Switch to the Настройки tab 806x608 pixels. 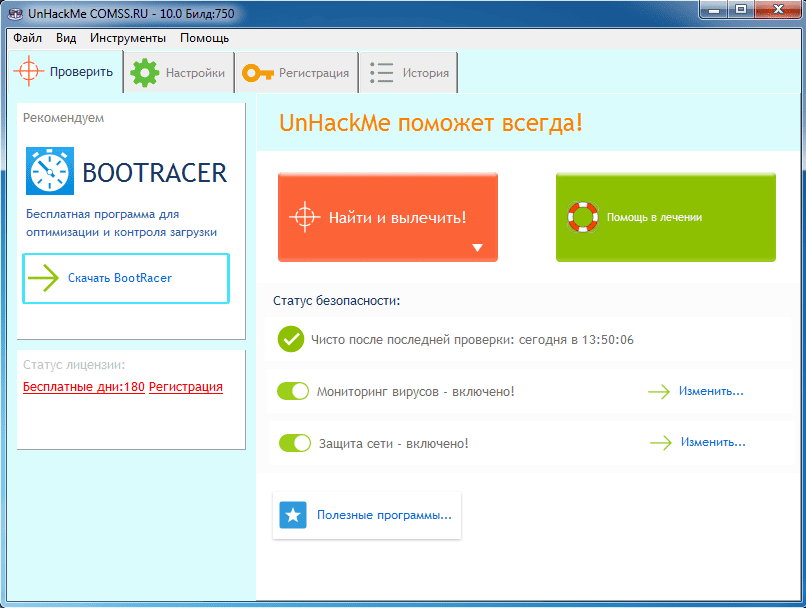pyautogui.click(x=179, y=72)
